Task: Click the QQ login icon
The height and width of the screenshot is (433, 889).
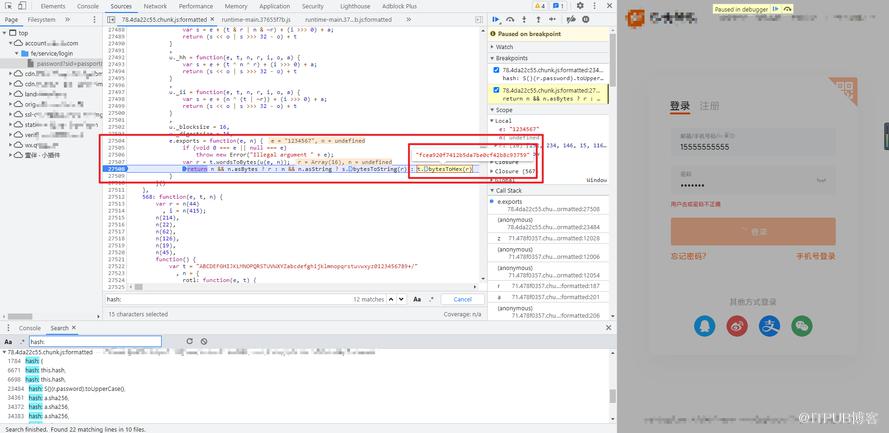Action: (704, 325)
